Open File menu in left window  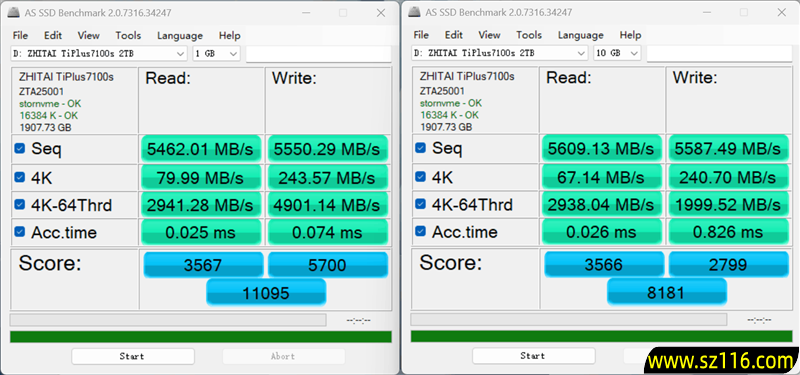coord(20,36)
